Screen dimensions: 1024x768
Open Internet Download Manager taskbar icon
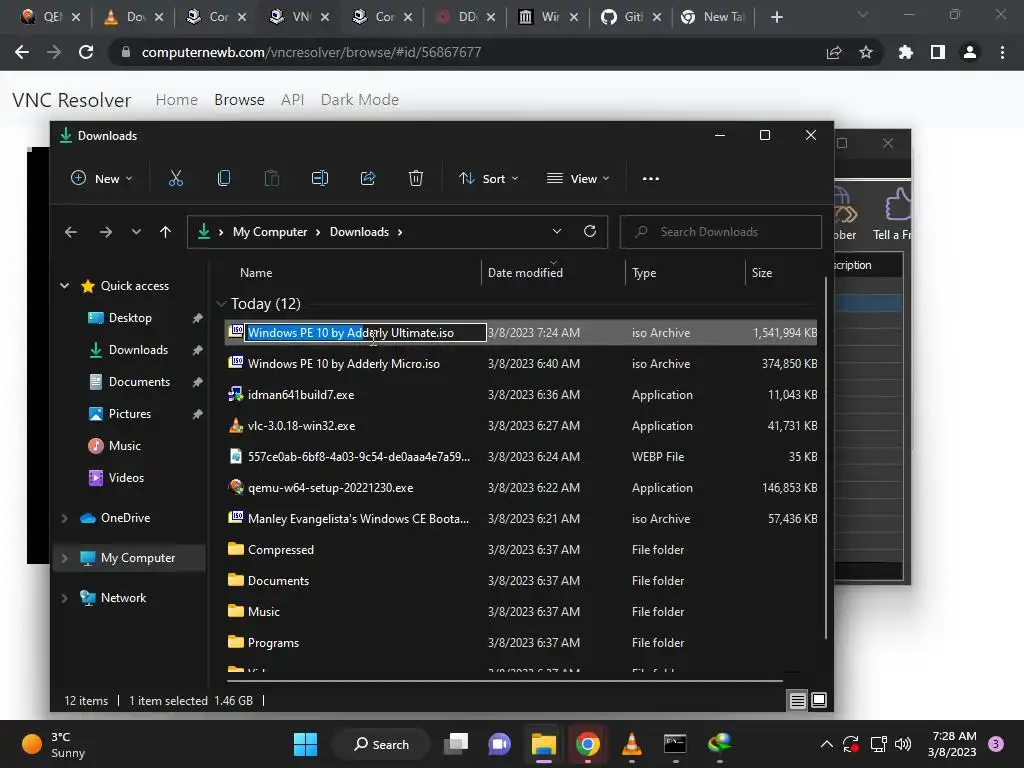[719, 744]
